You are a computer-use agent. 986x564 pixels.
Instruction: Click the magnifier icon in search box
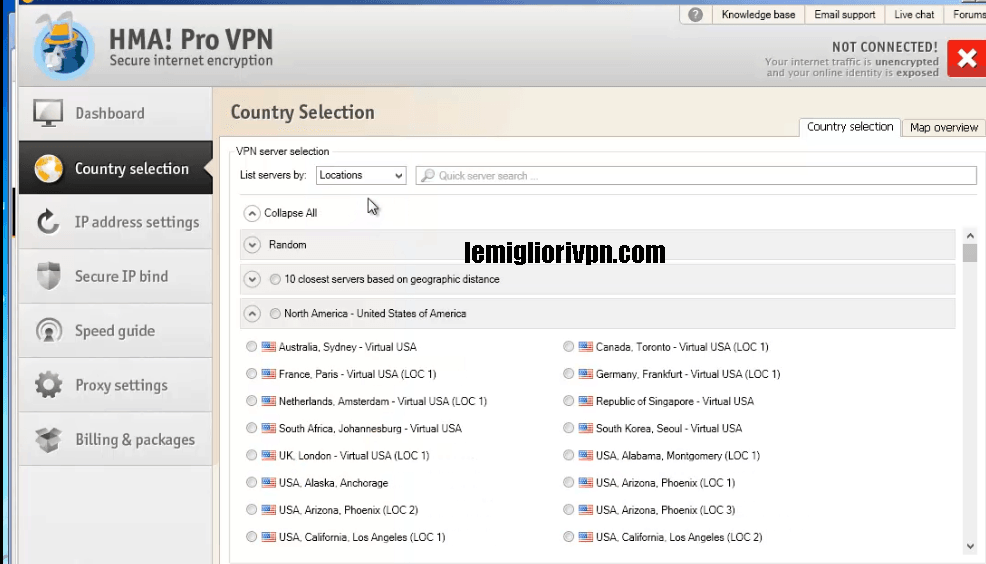coord(428,175)
